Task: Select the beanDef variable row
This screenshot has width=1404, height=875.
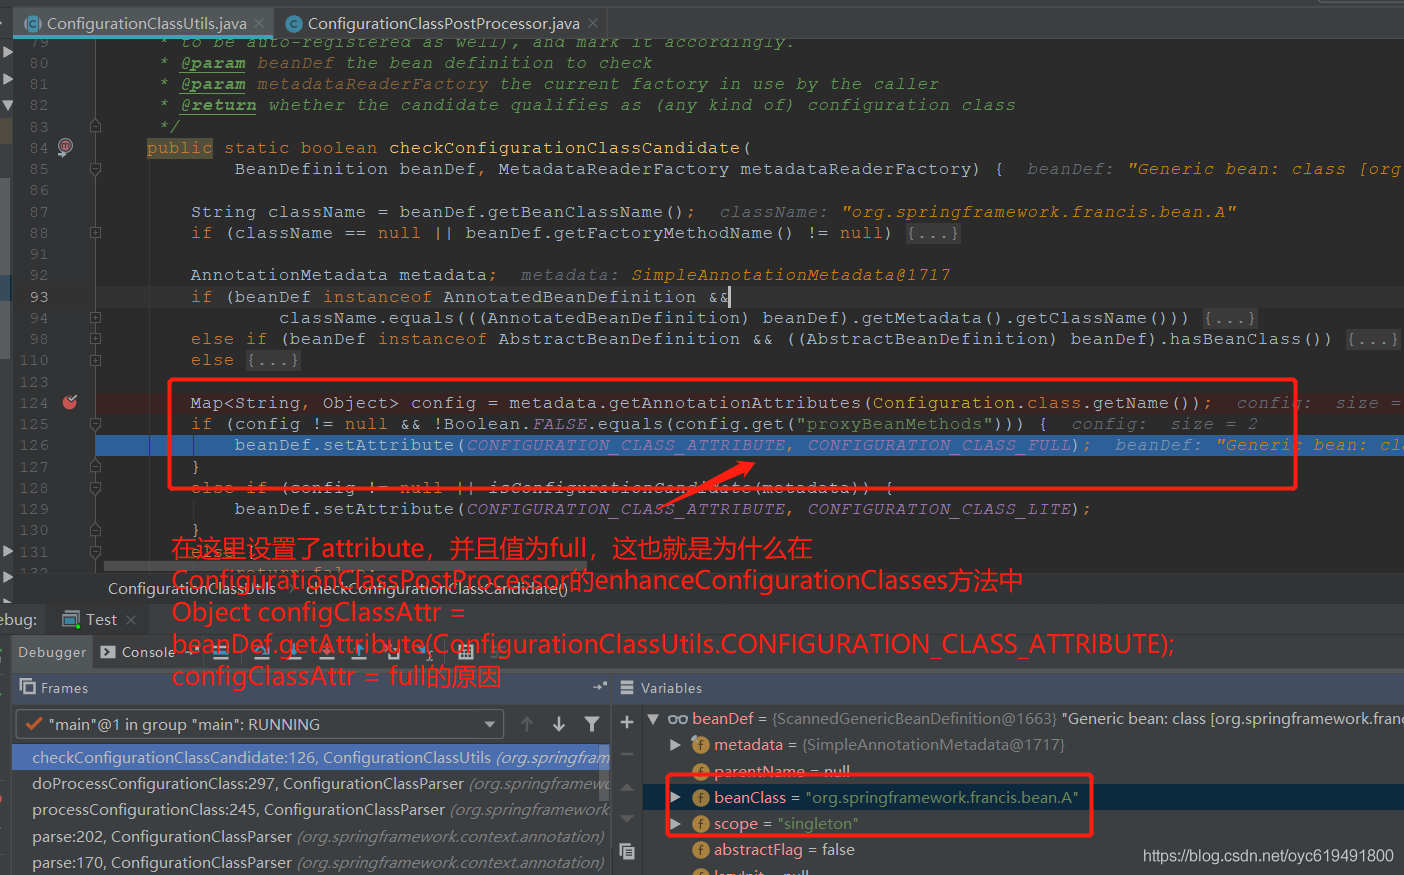Action: point(1025,718)
